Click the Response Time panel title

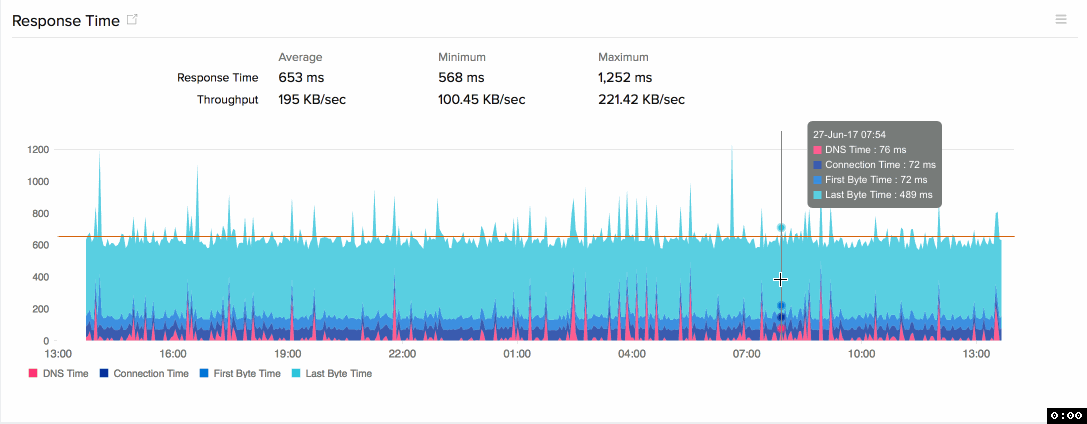pyautogui.click(x=66, y=21)
